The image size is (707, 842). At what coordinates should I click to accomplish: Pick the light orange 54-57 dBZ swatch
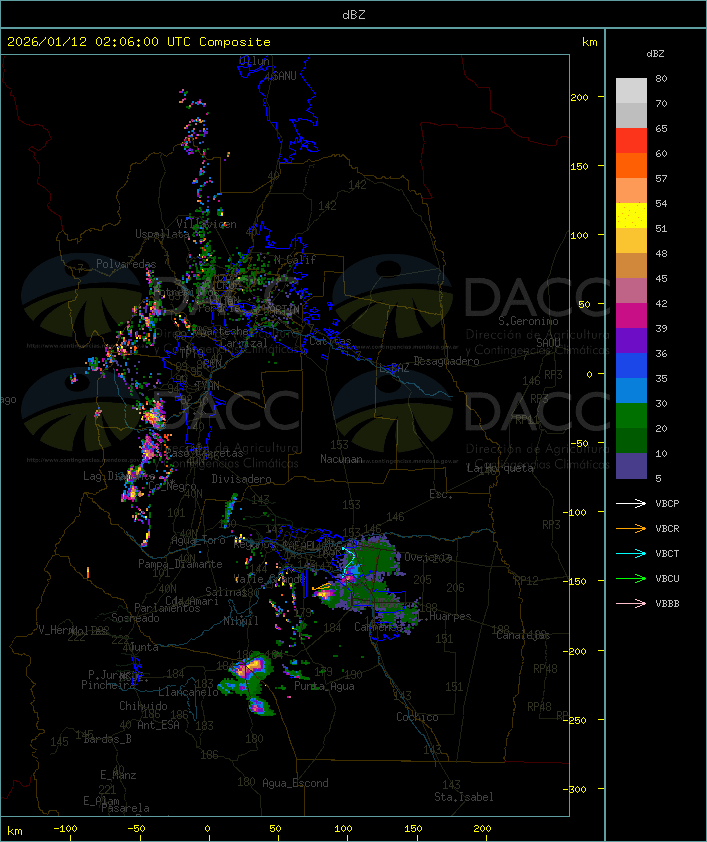[x=631, y=191]
